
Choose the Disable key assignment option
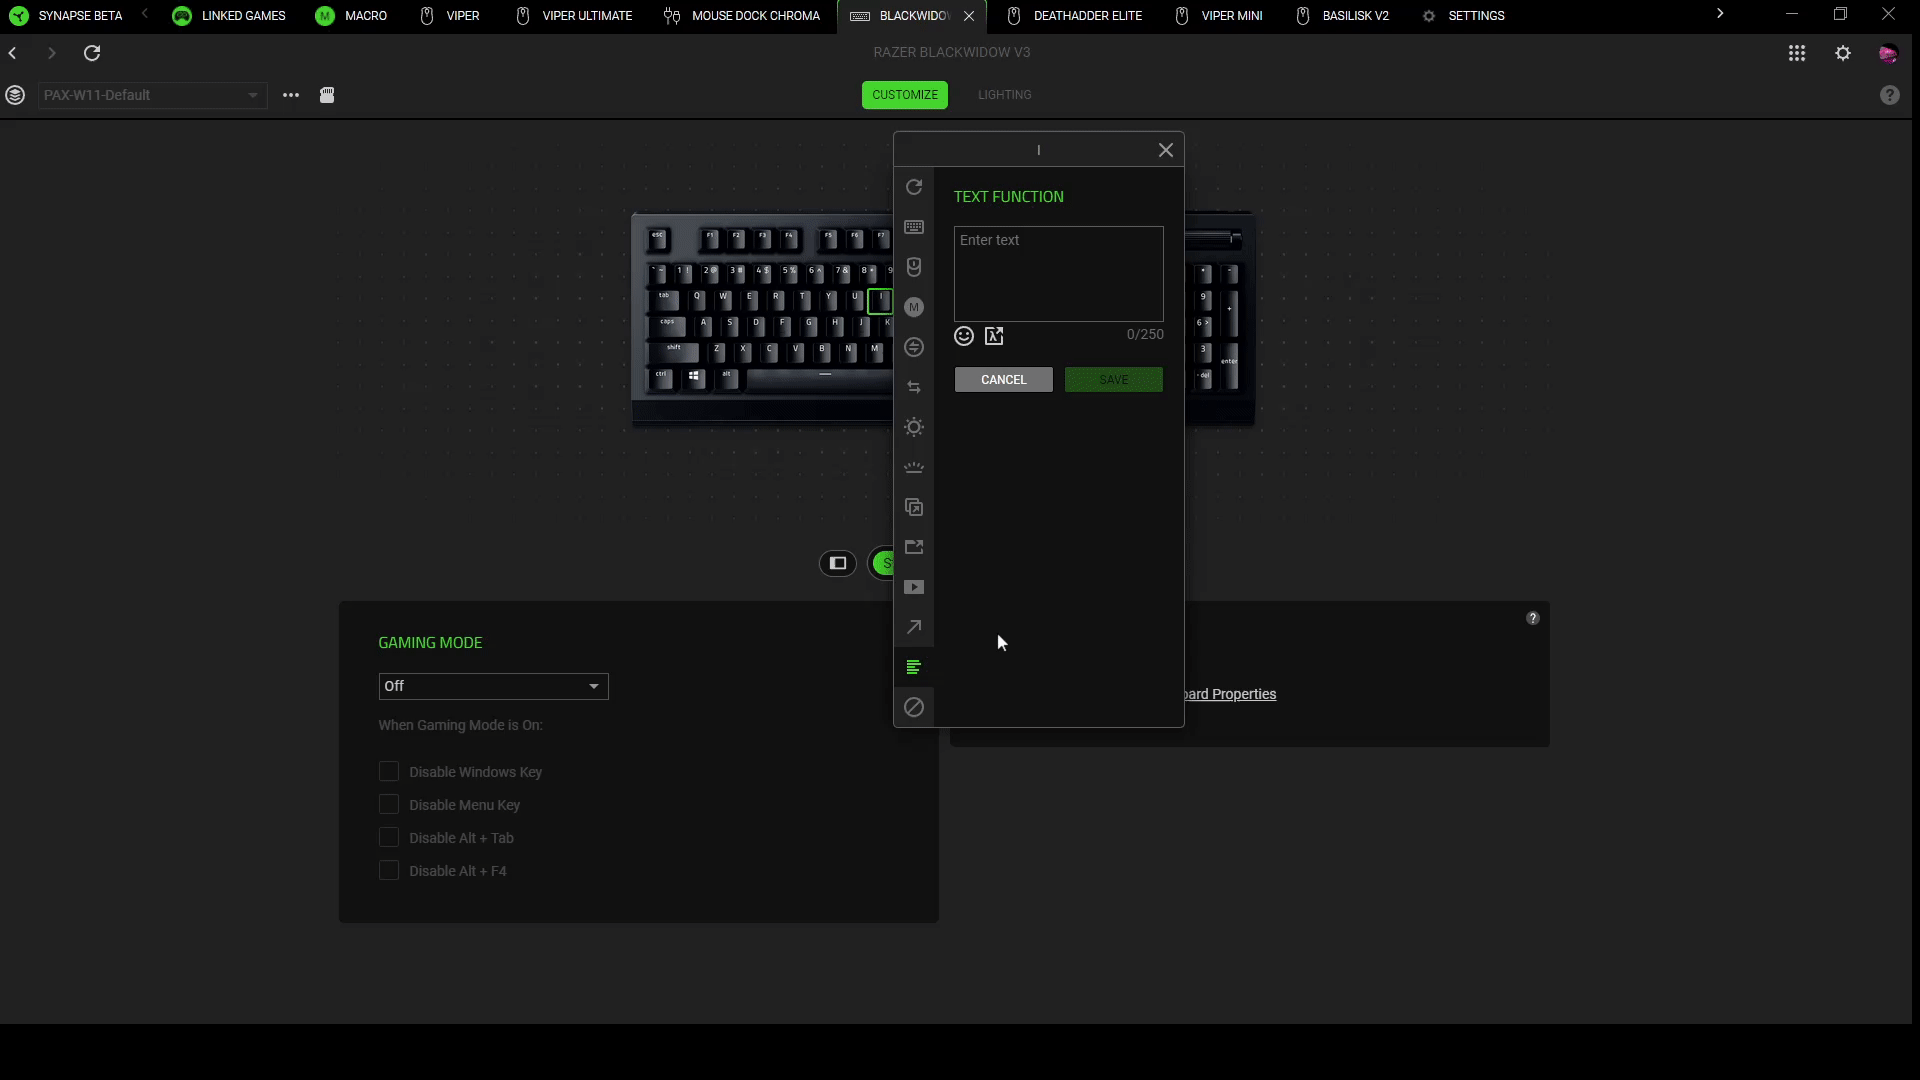pyautogui.click(x=914, y=707)
